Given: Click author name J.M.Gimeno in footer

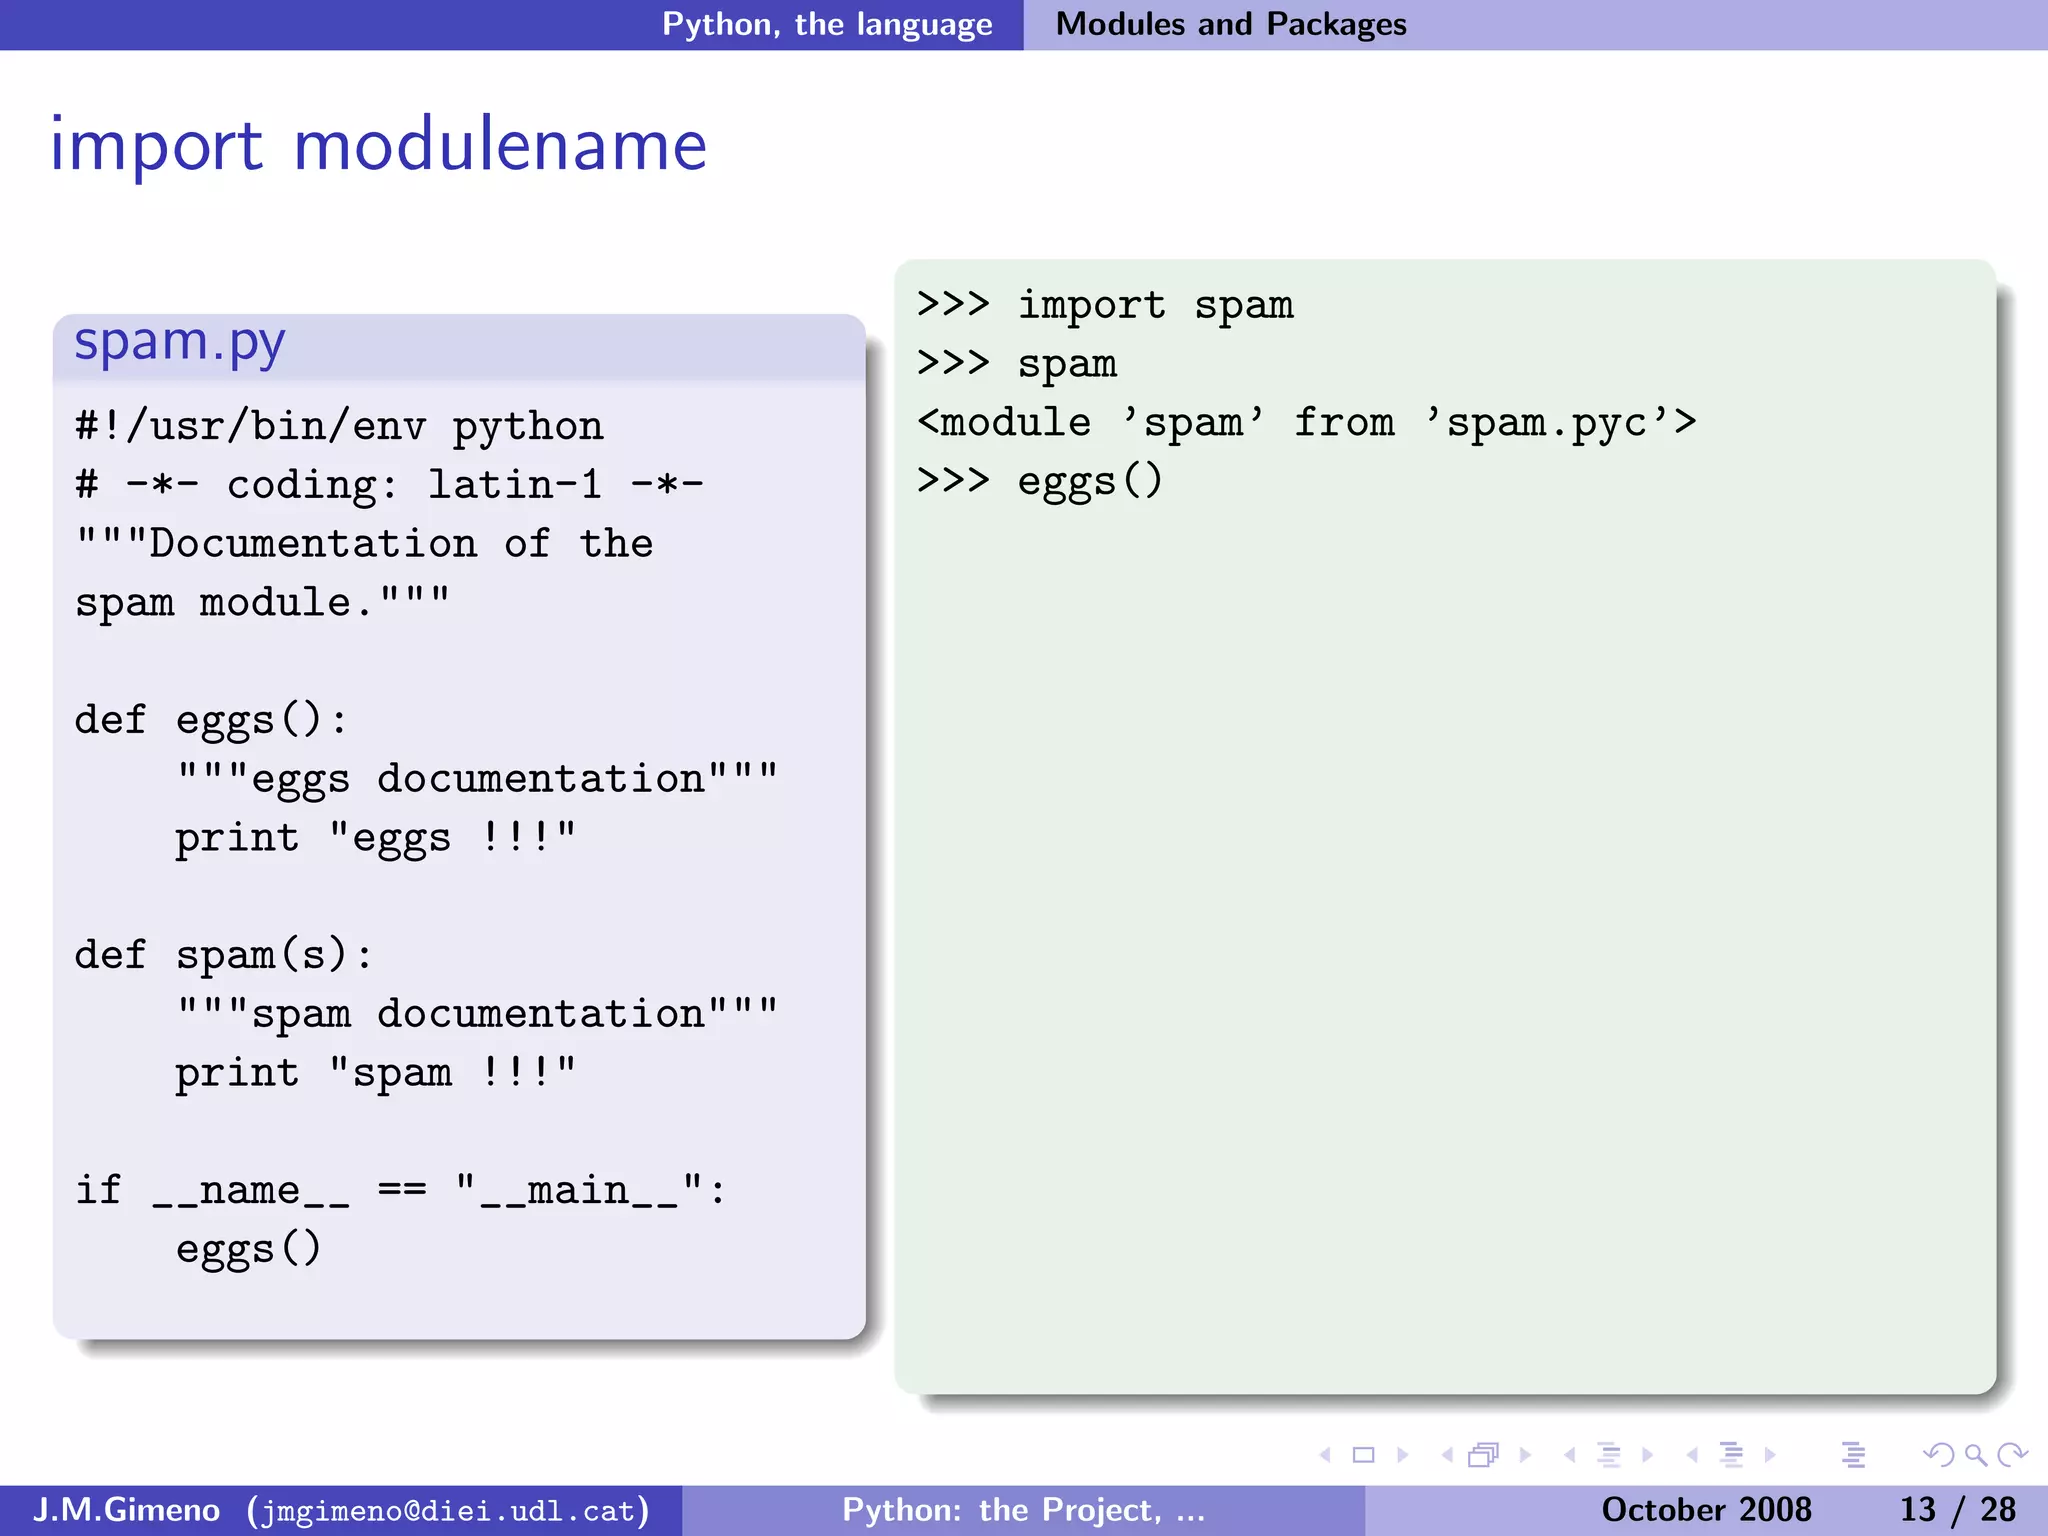Looking at the screenshot, I should click(126, 1510).
